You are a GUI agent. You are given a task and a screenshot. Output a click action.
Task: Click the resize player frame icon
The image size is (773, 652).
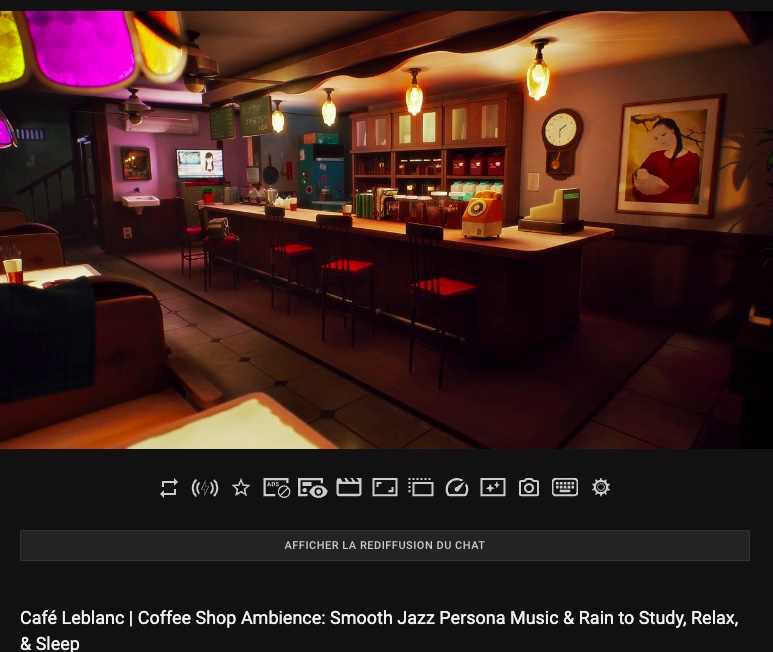click(385, 487)
